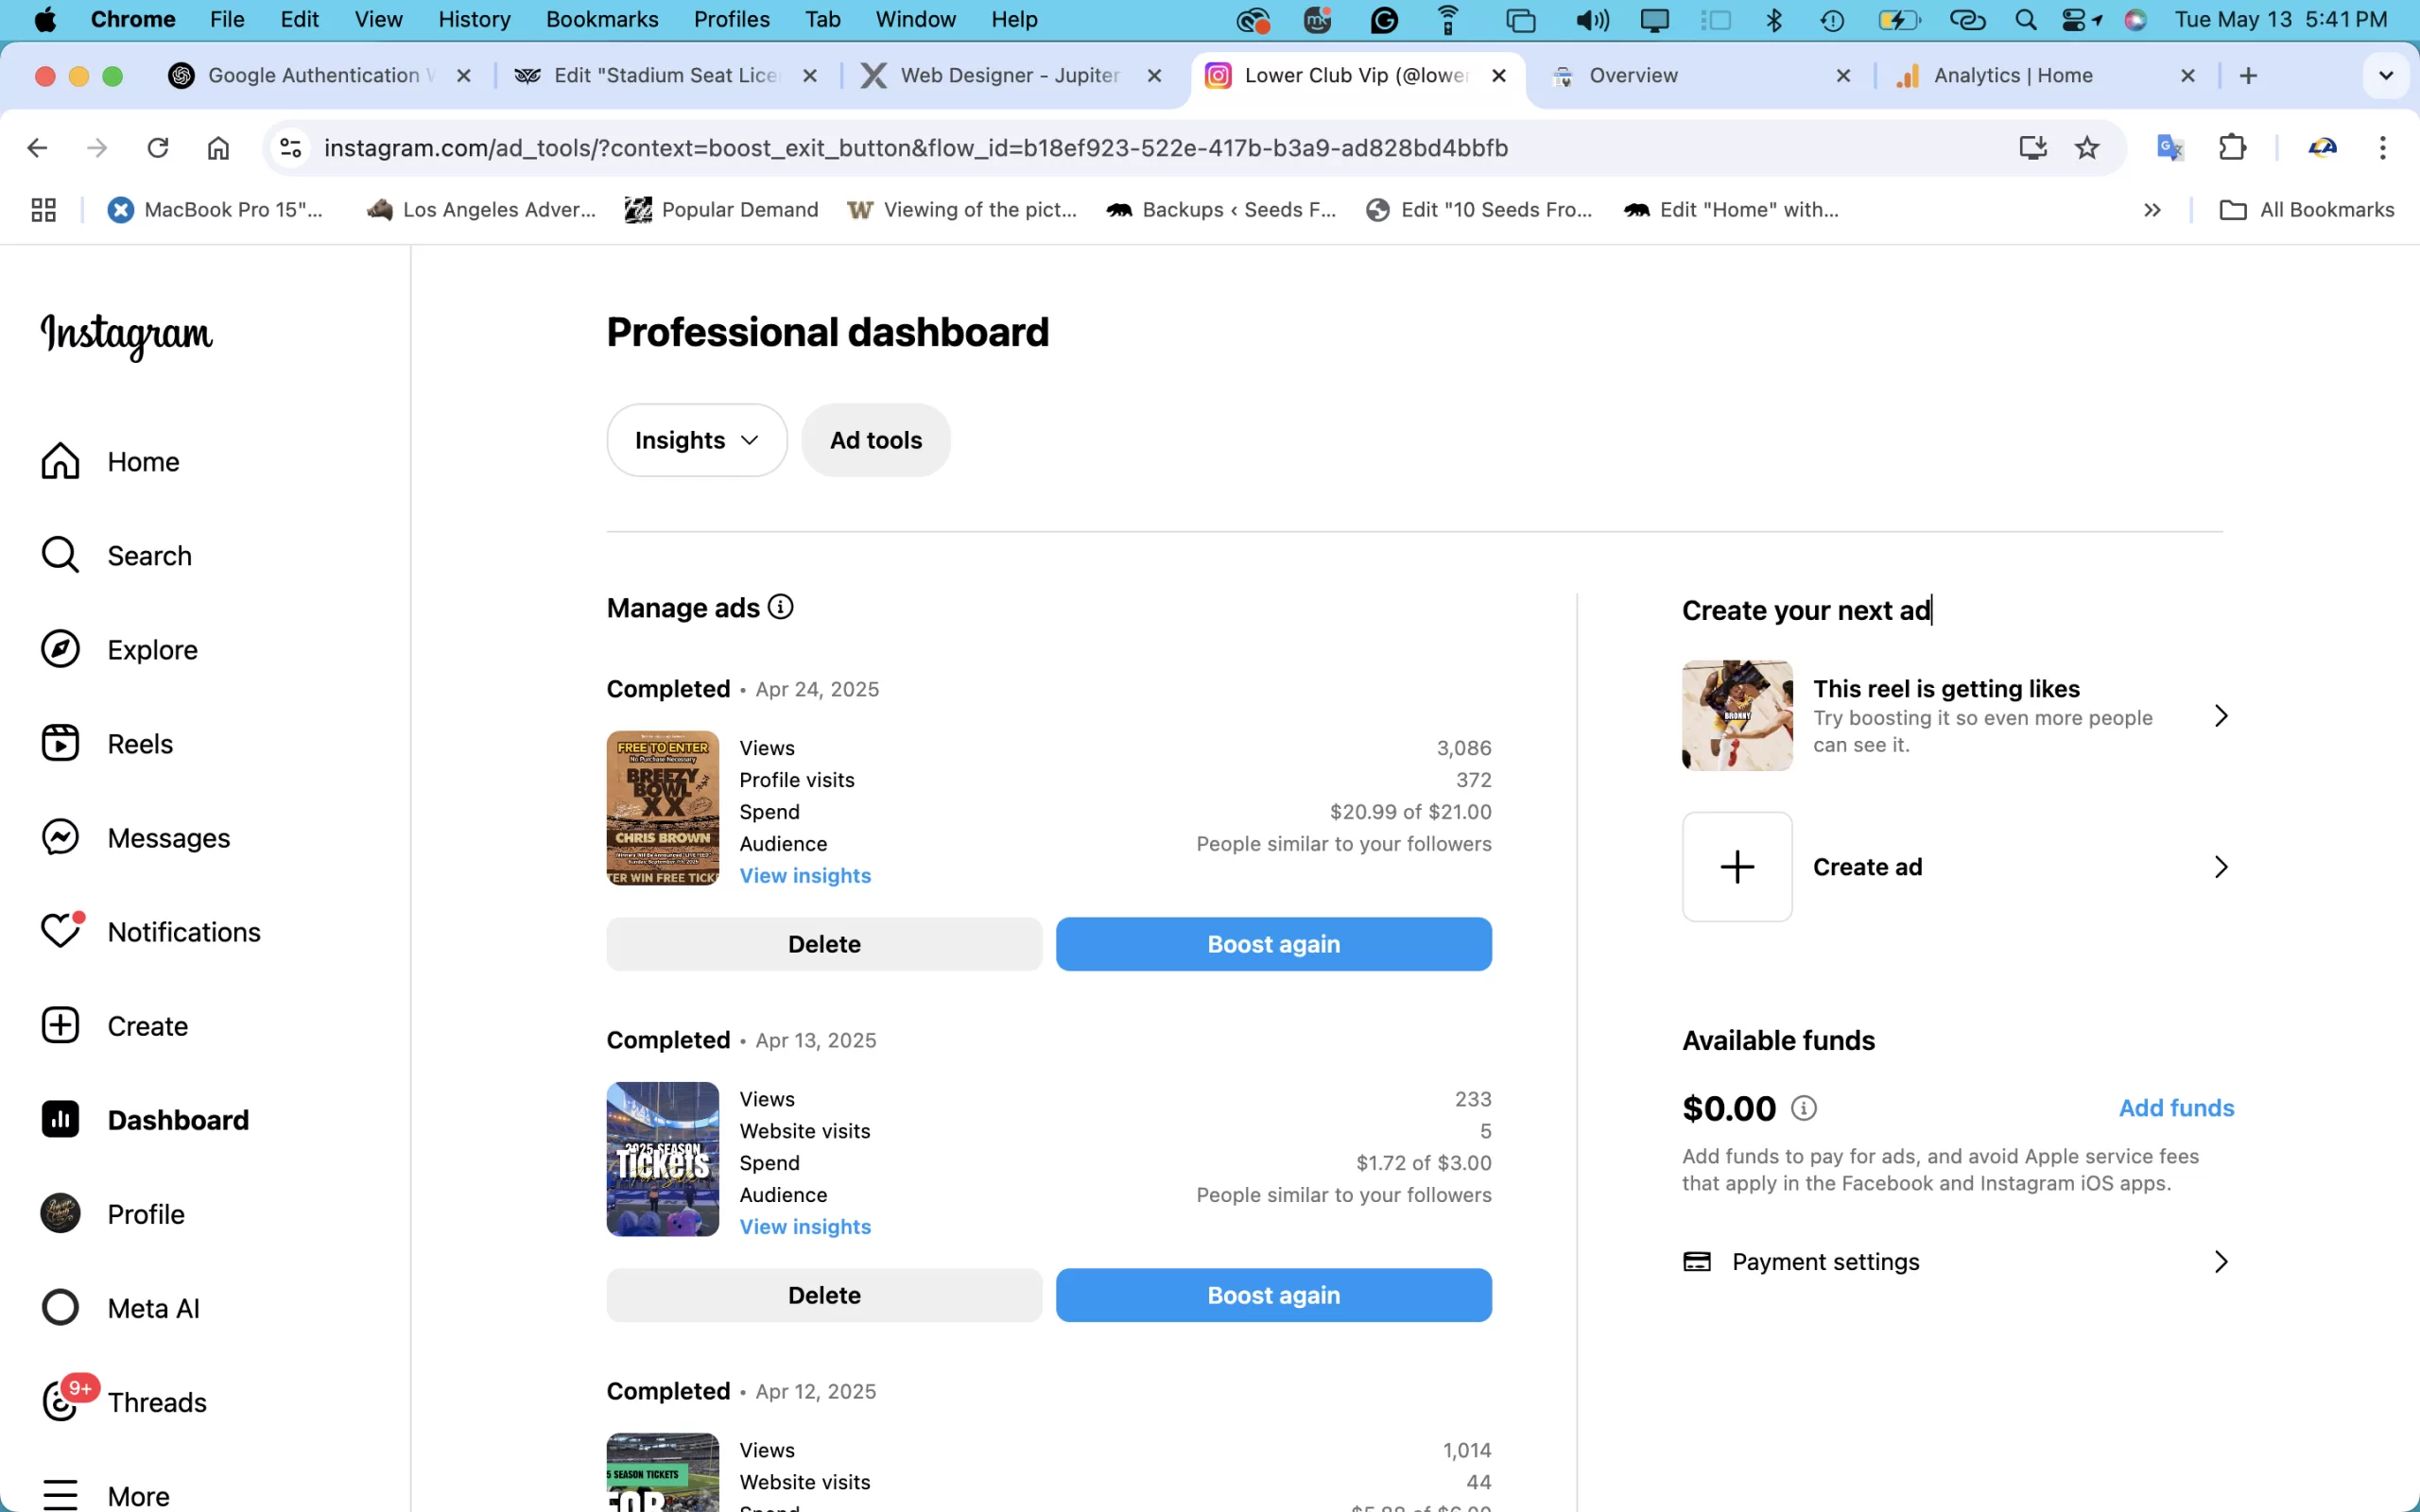Image resolution: width=2420 pixels, height=1512 pixels.
Task: Open Notifications heart icon
Action: point(60,931)
